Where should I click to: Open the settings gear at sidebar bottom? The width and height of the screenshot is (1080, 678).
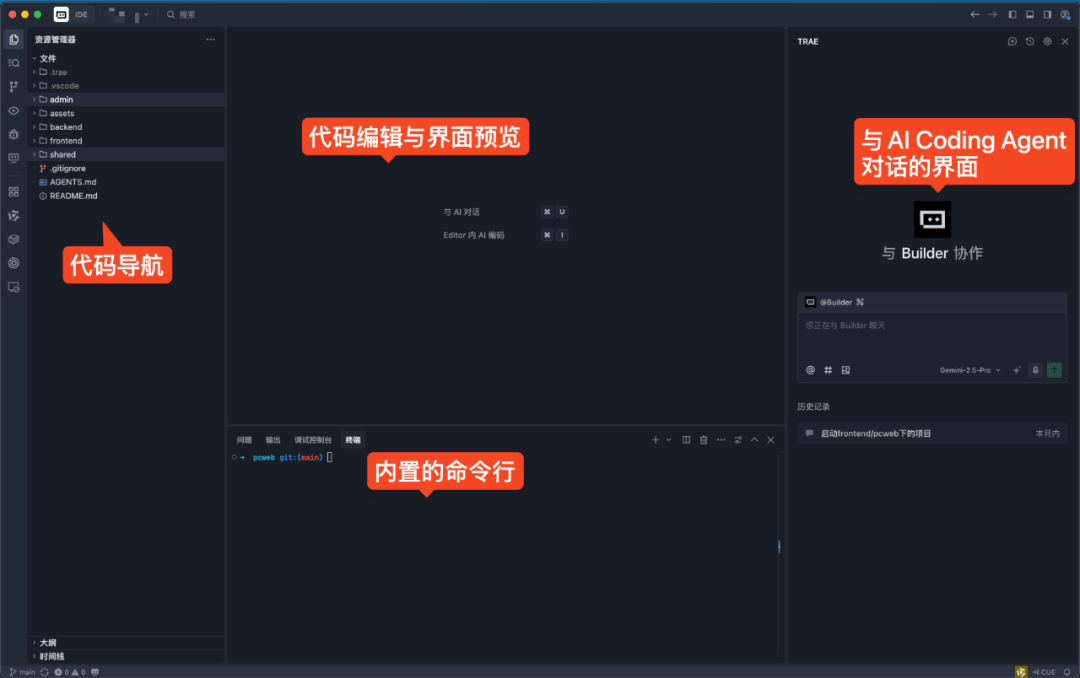(14, 263)
